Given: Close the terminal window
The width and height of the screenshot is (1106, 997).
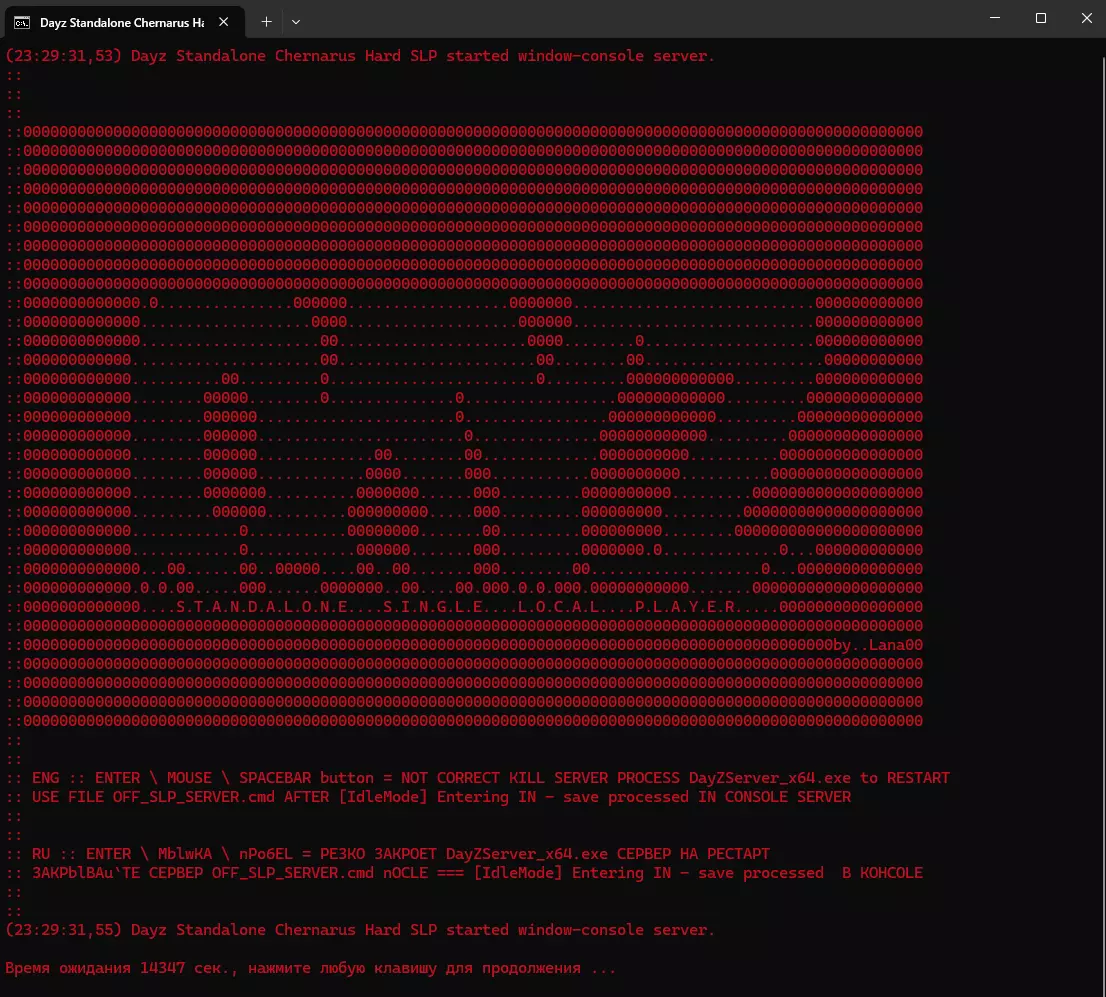Looking at the screenshot, I should point(1086,18).
